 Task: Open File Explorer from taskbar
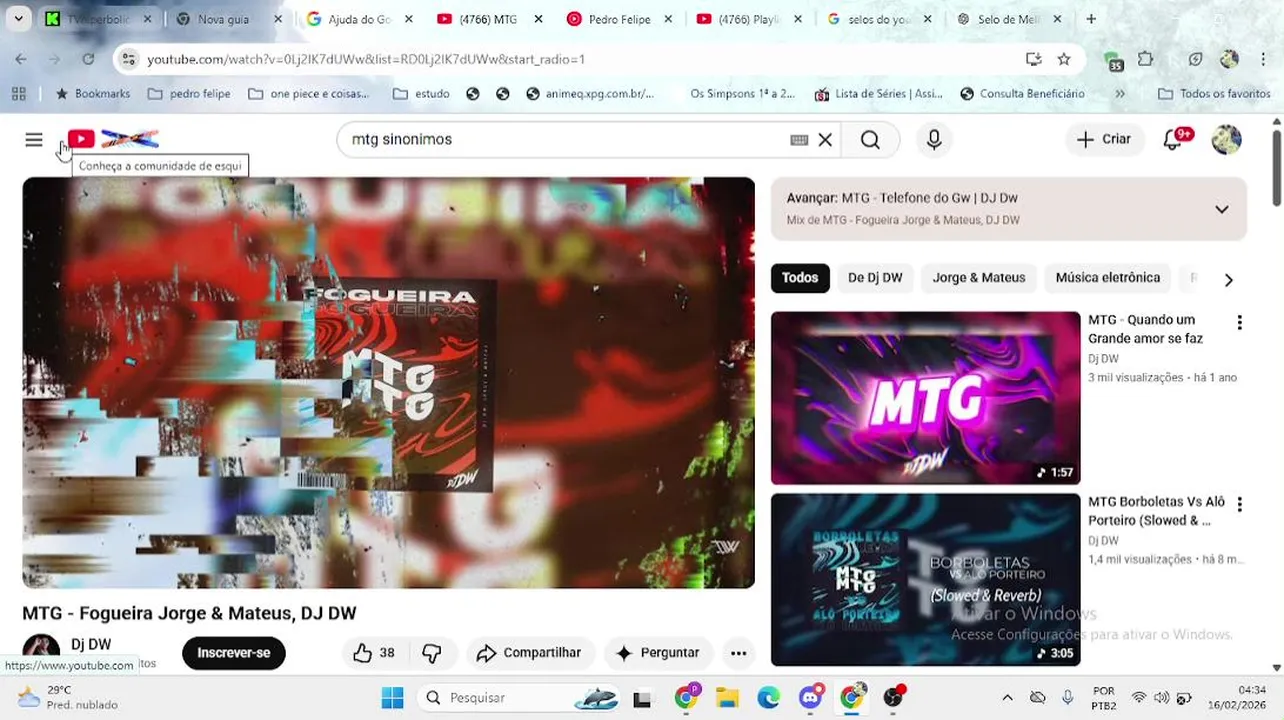click(x=727, y=697)
